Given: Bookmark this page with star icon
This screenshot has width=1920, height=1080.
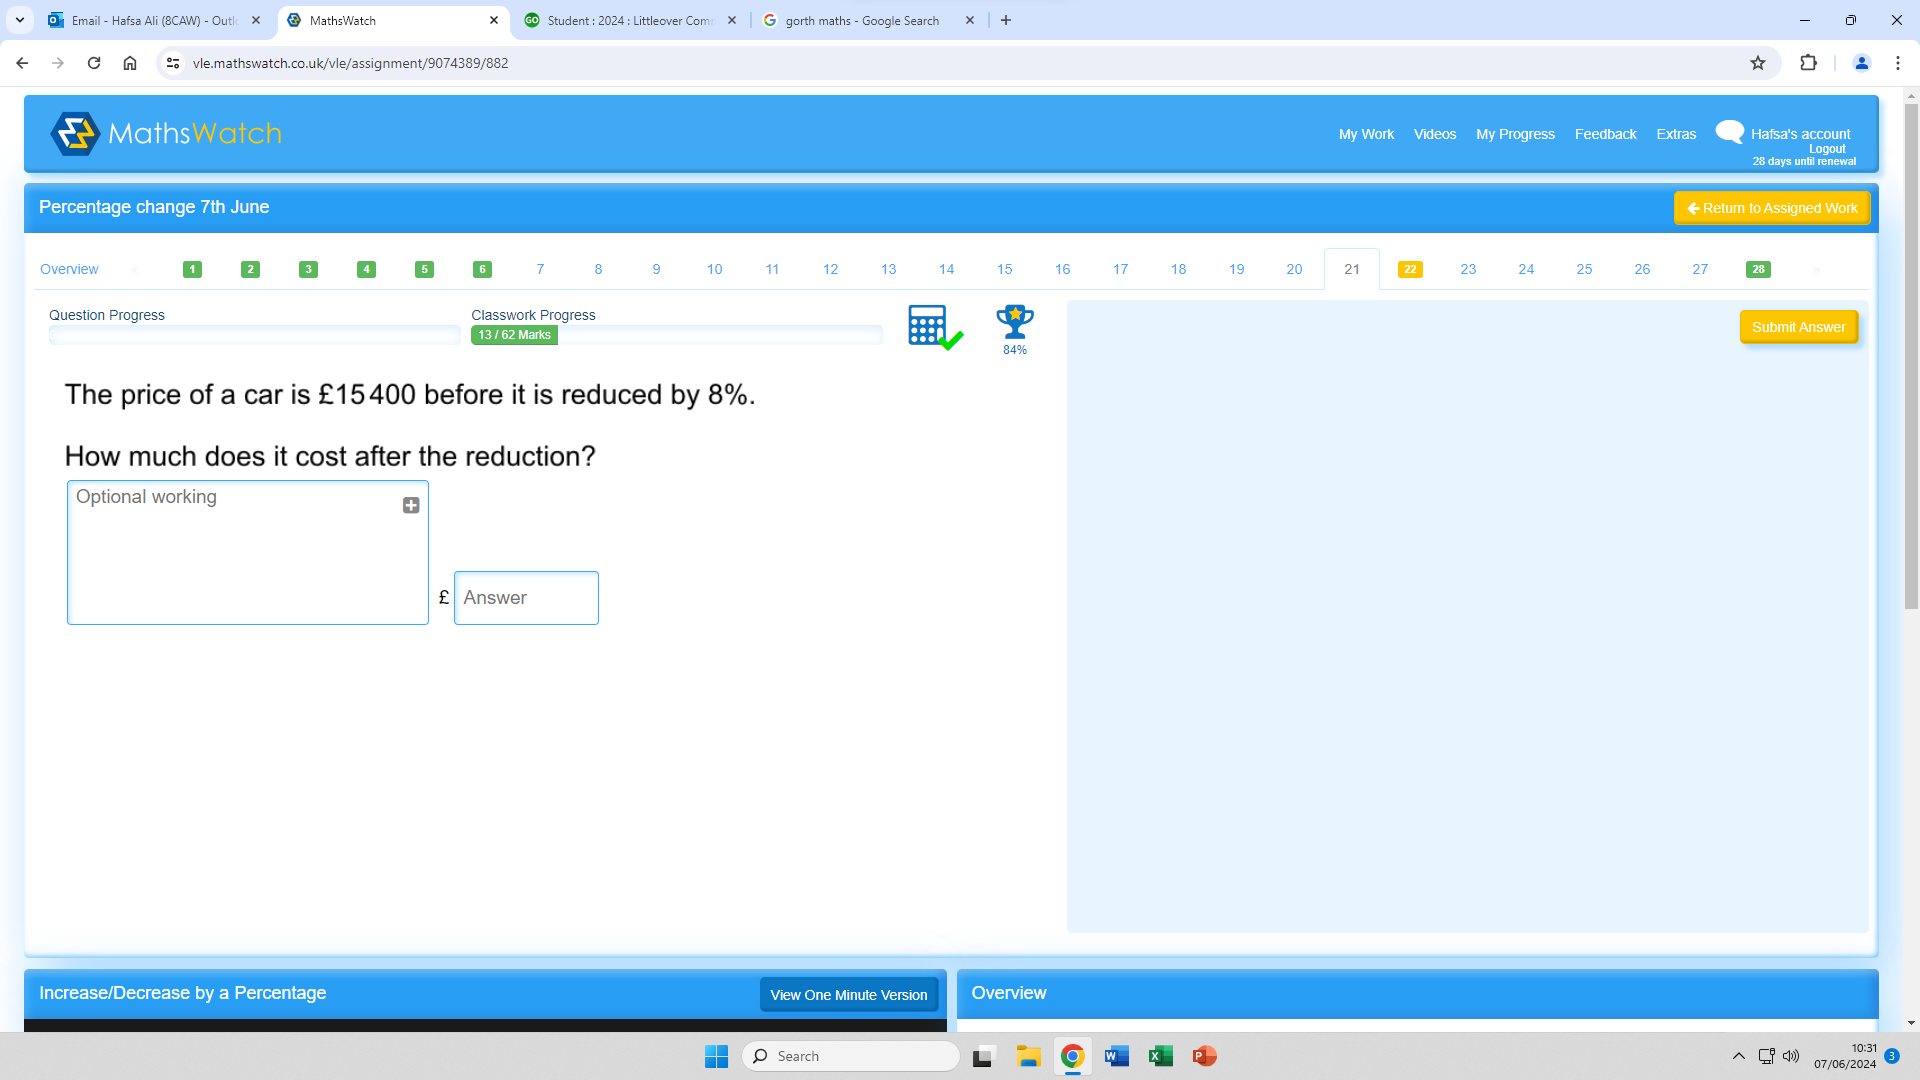Looking at the screenshot, I should point(1758,63).
